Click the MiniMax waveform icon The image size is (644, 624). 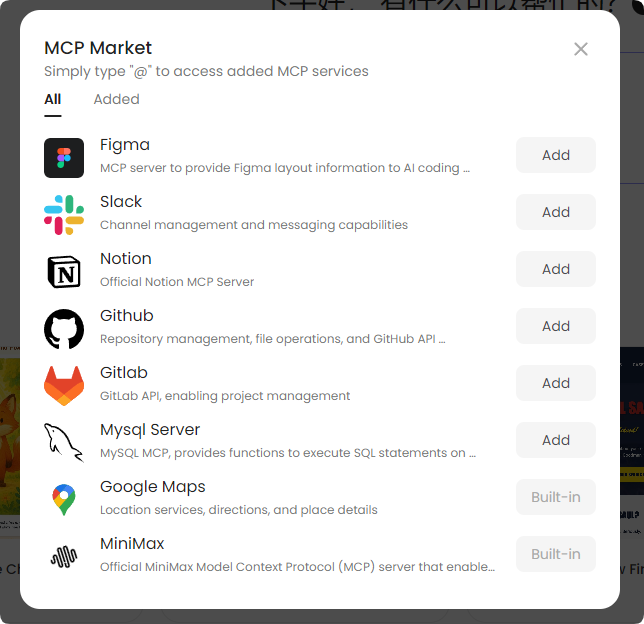tap(64, 557)
